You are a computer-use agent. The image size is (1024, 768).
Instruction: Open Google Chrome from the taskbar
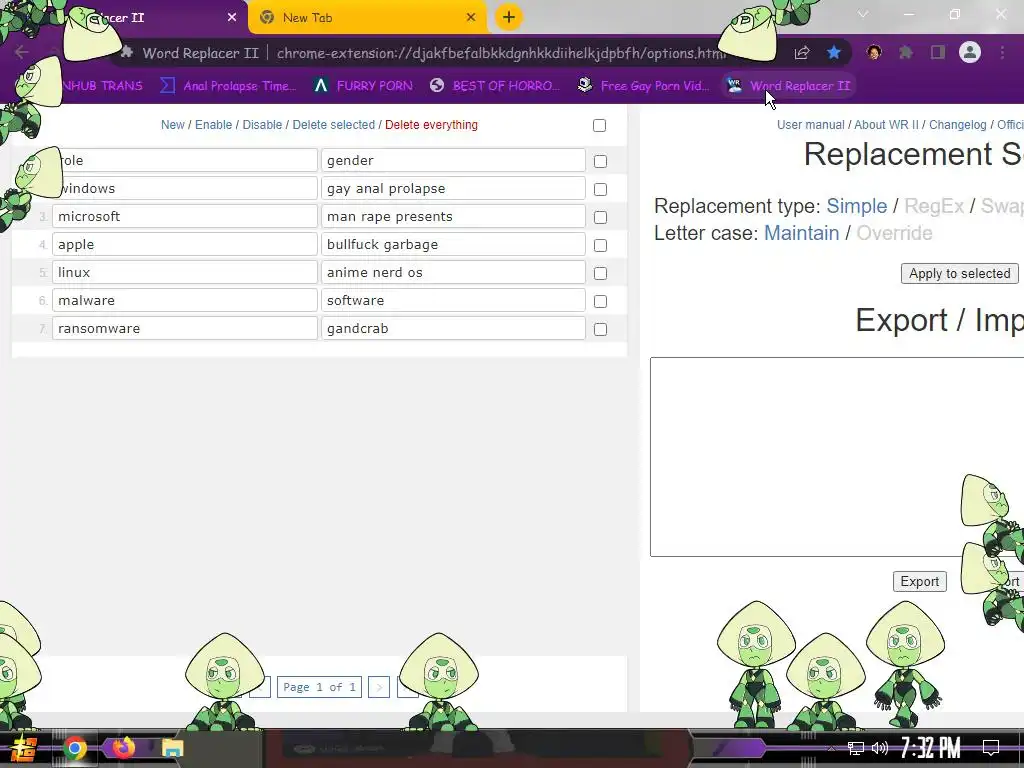(x=74, y=748)
